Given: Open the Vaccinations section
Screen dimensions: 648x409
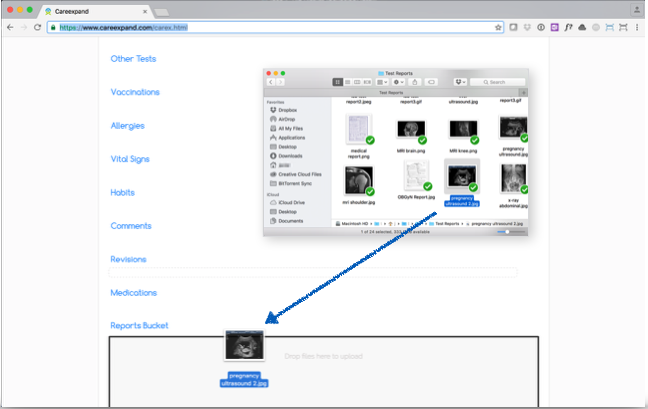Looking at the screenshot, I should (x=135, y=92).
